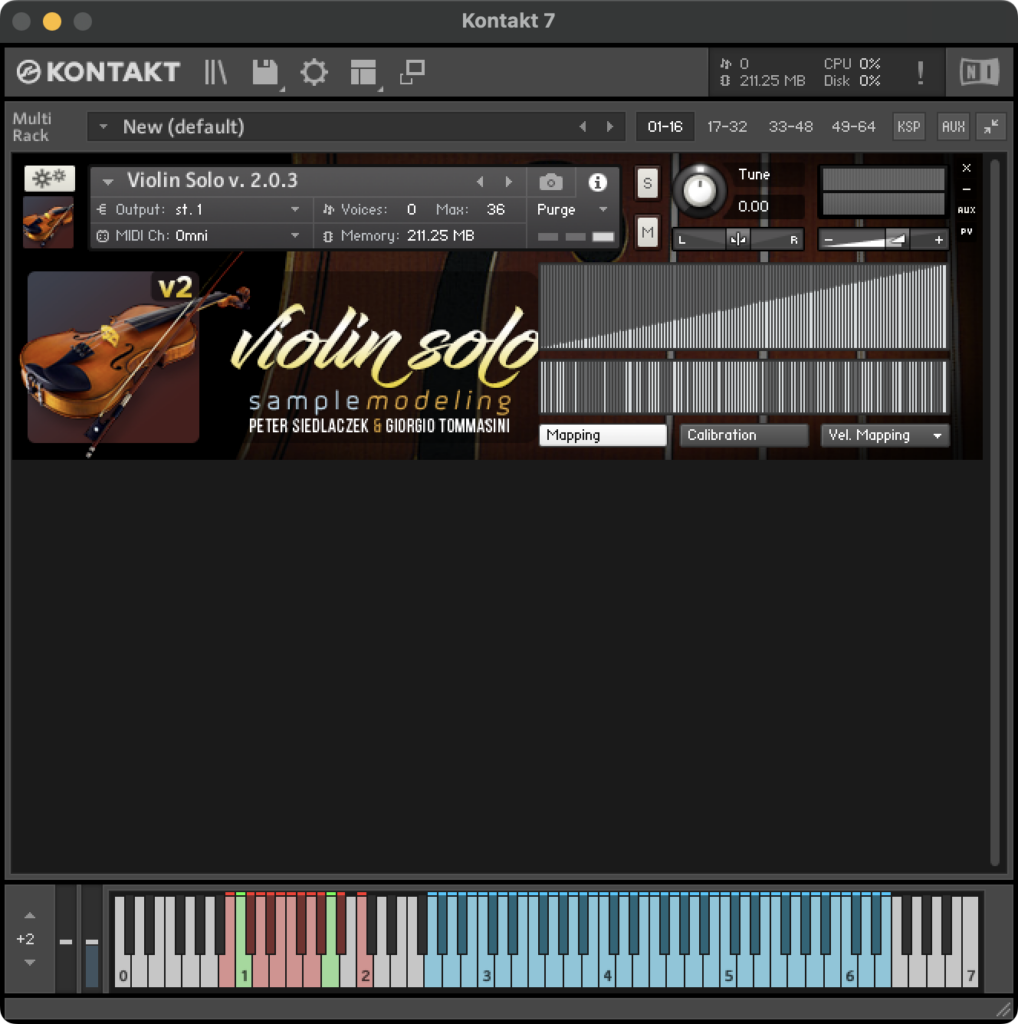Click the pan center marker
1018x1024 pixels.
pyautogui.click(x=738, y=240)
